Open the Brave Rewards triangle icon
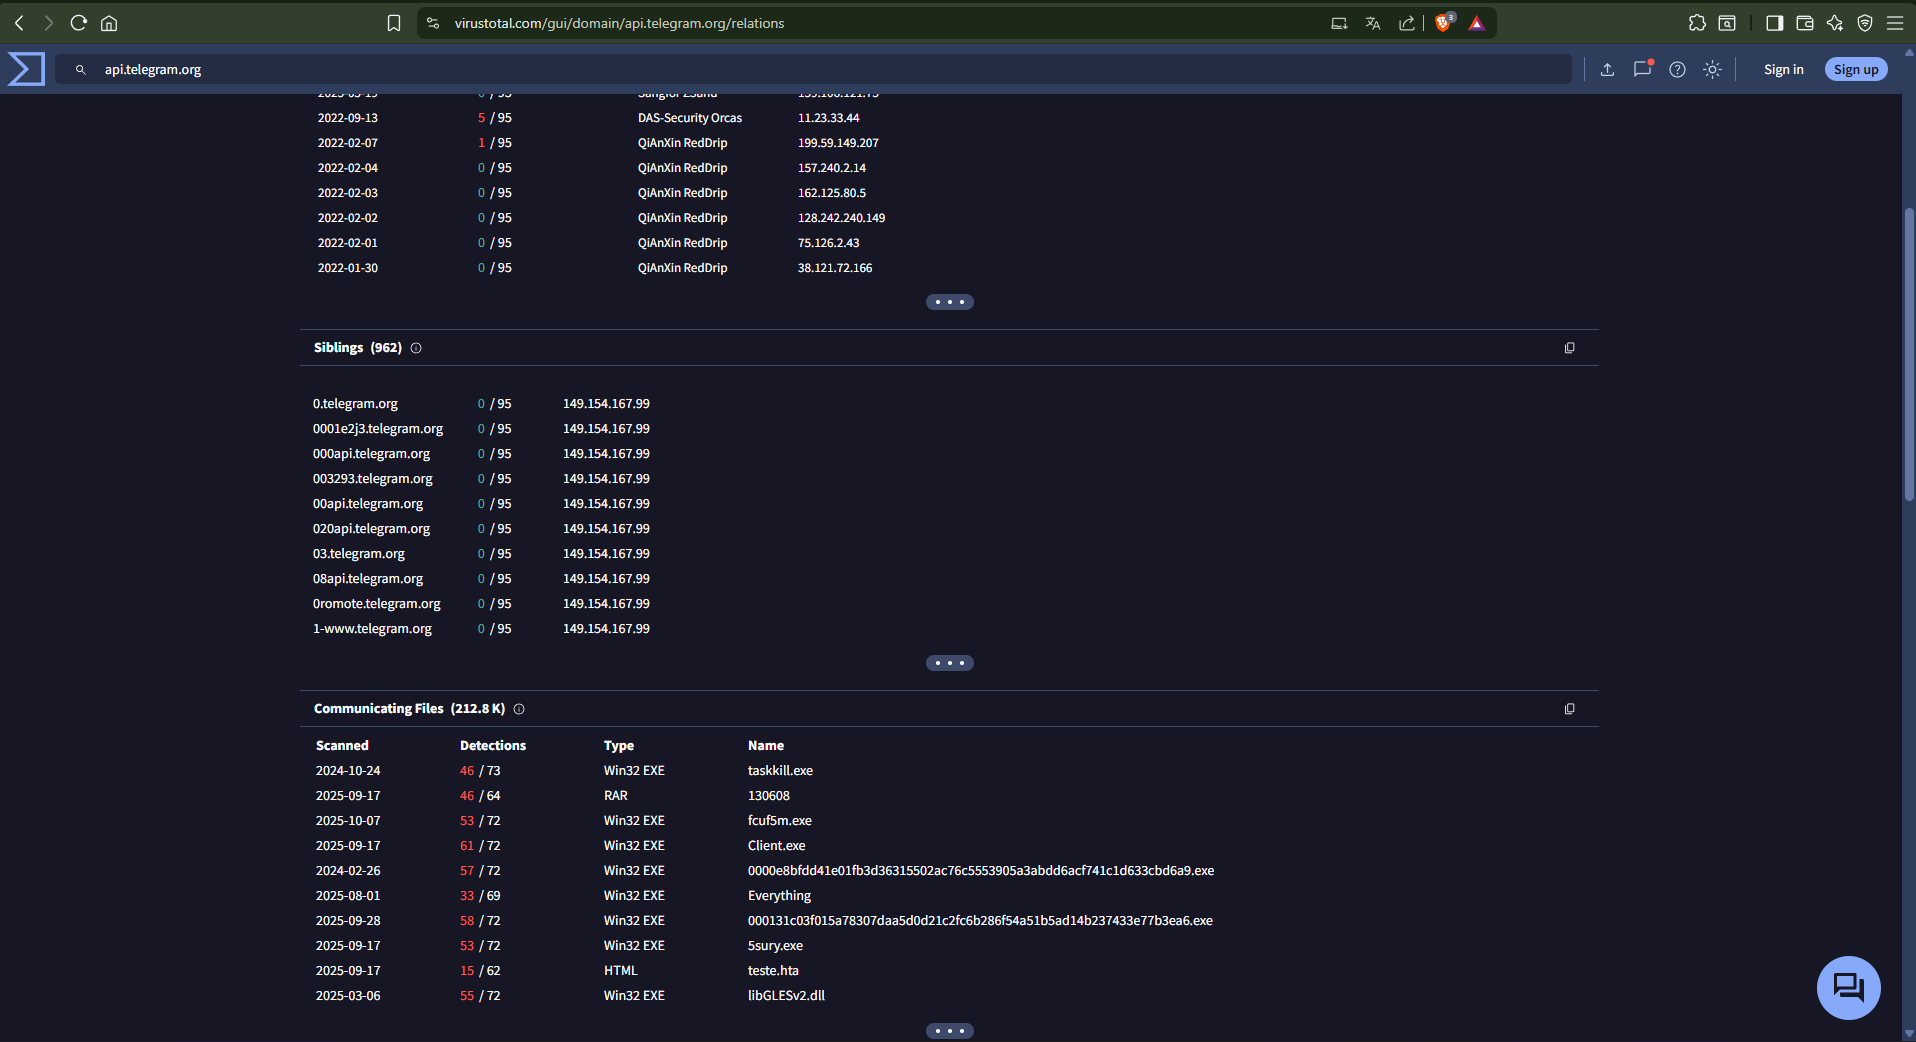 (1477, 23)
